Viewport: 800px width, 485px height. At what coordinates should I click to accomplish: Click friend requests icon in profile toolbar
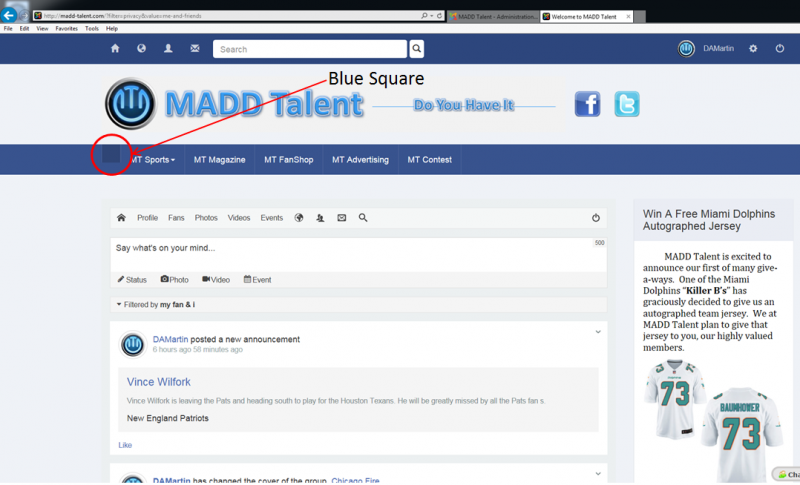point(320,218)
